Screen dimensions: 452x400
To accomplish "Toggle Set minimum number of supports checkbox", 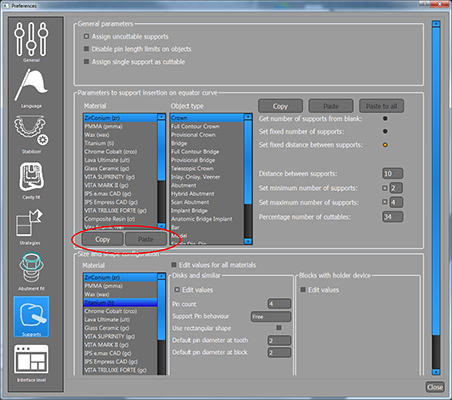I will point(384,188).
